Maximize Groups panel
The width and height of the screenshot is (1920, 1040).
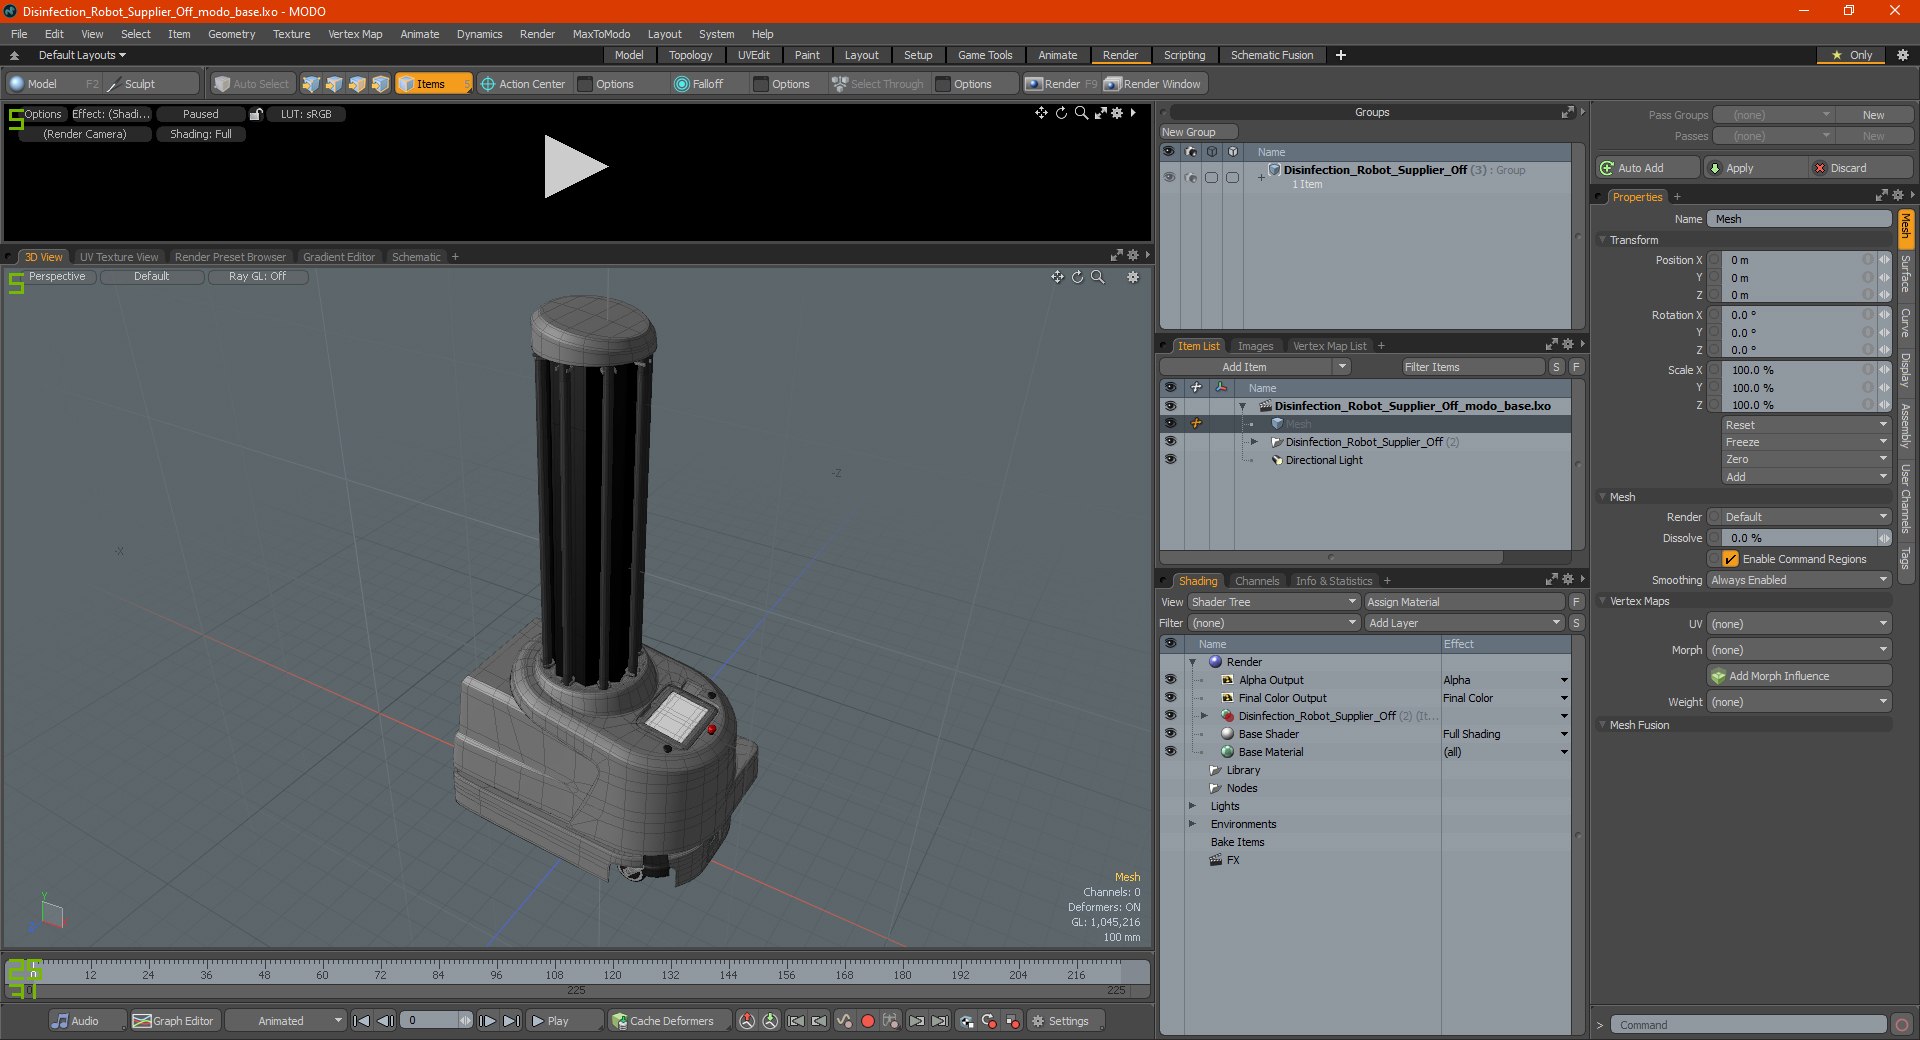click(x=1568, y=112)
